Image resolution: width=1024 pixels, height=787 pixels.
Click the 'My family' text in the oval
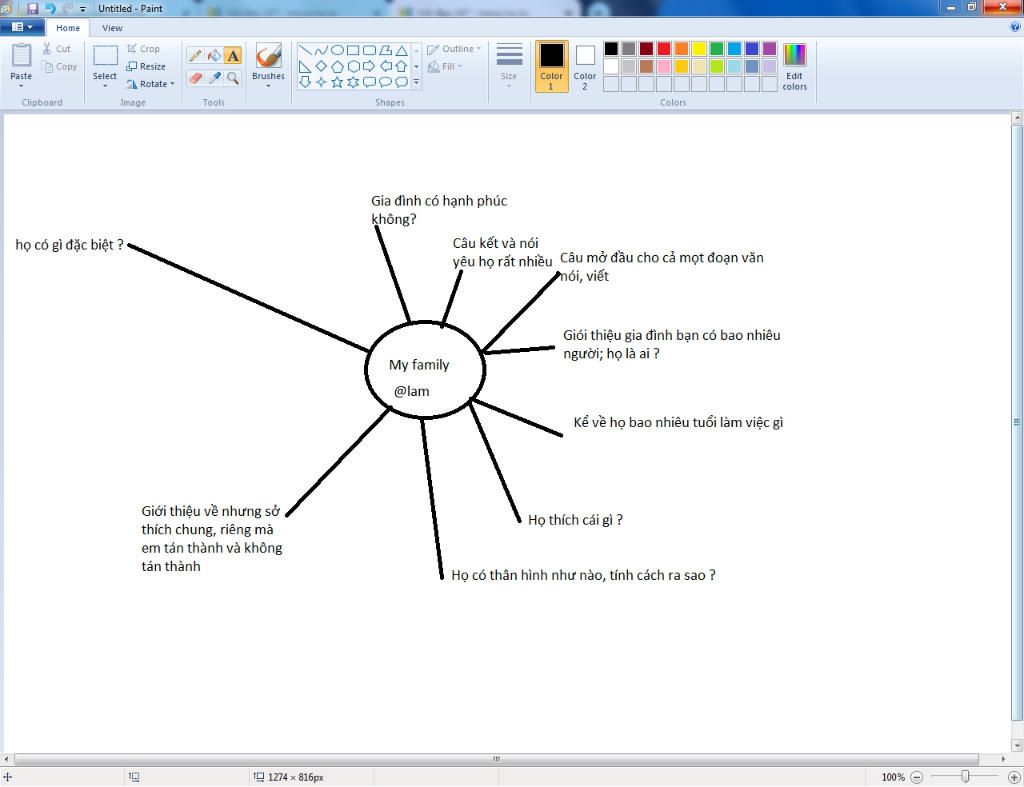tap(419, 364)
